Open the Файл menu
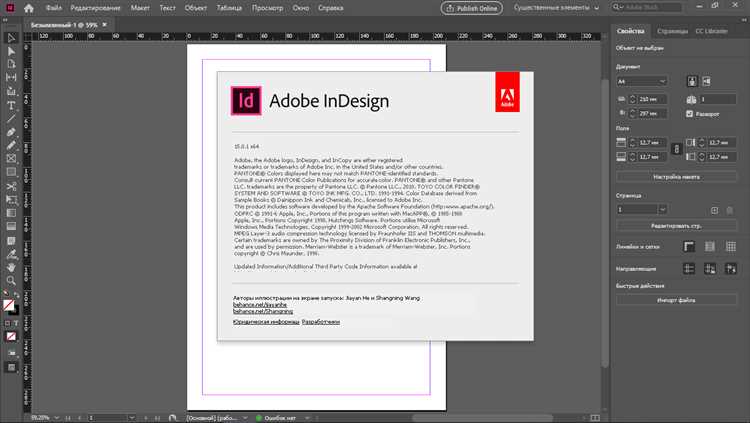The height and width of the screenshot is (423, 750). tap(53, 8)
